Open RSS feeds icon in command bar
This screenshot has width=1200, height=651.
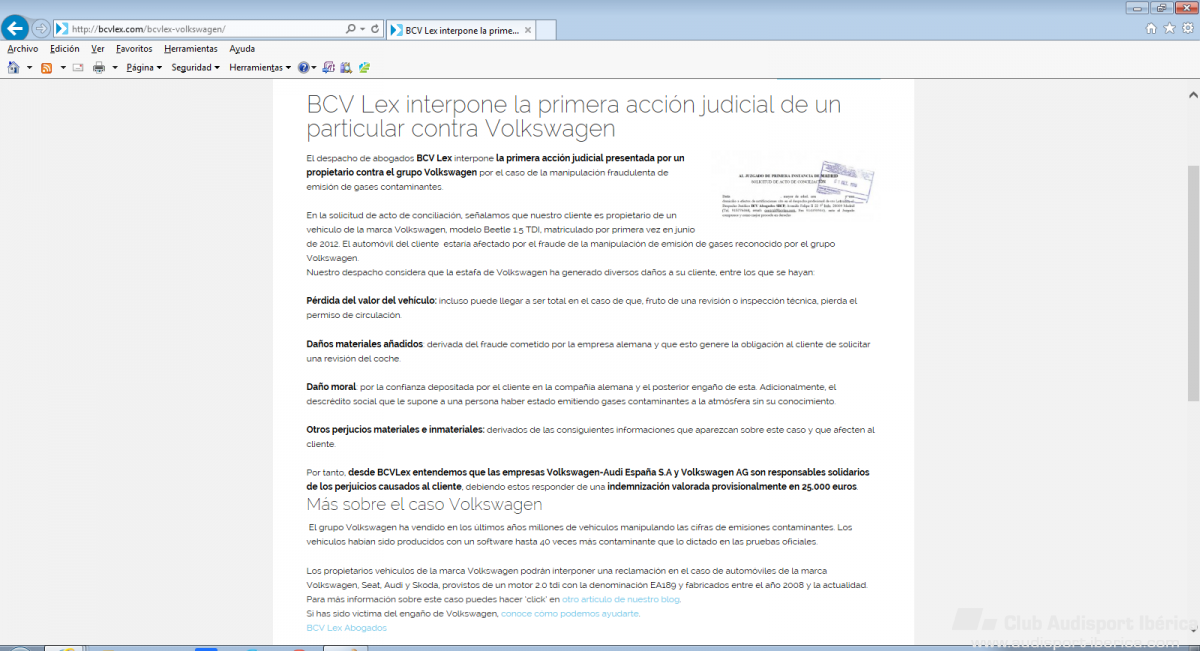(x=46, y=68)
